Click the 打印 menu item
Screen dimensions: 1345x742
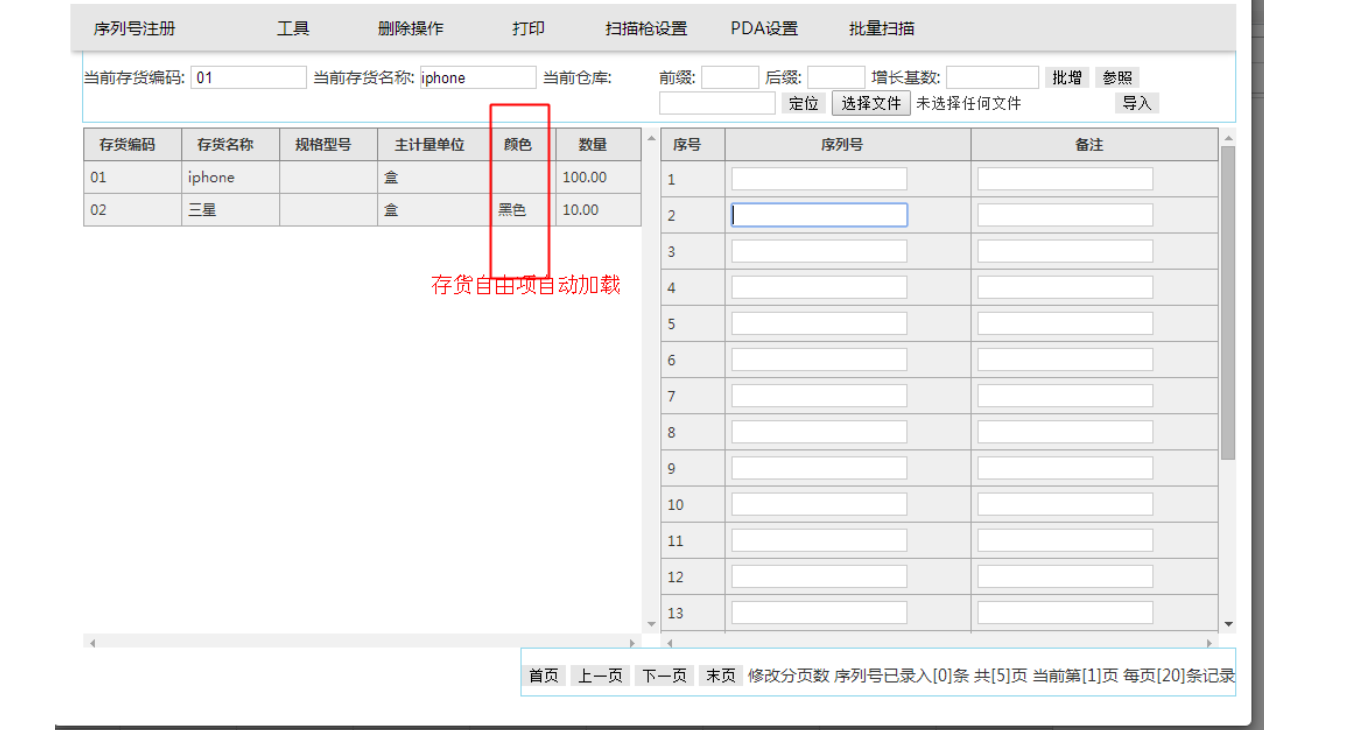pos(528,29)
